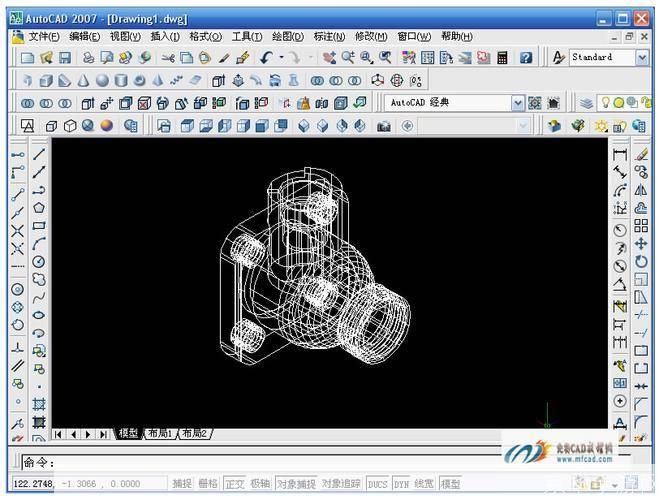Image resolution: width=659 pixels, height=500 pixels.
Task: Select the Spline draw tool
Action: click(x=39, y=297)
